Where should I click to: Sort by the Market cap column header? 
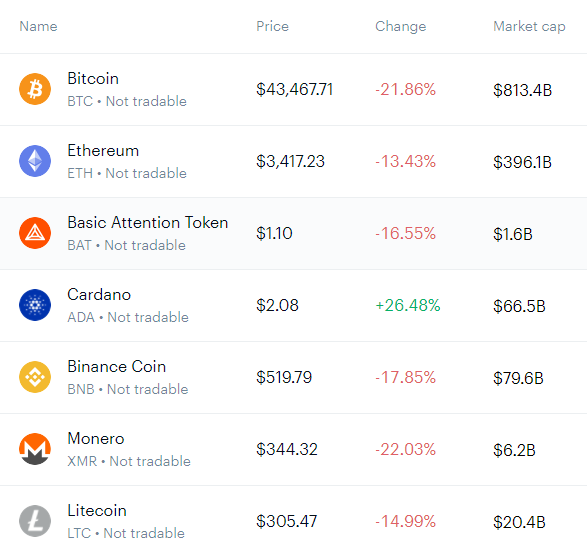(x=529, y=26)
